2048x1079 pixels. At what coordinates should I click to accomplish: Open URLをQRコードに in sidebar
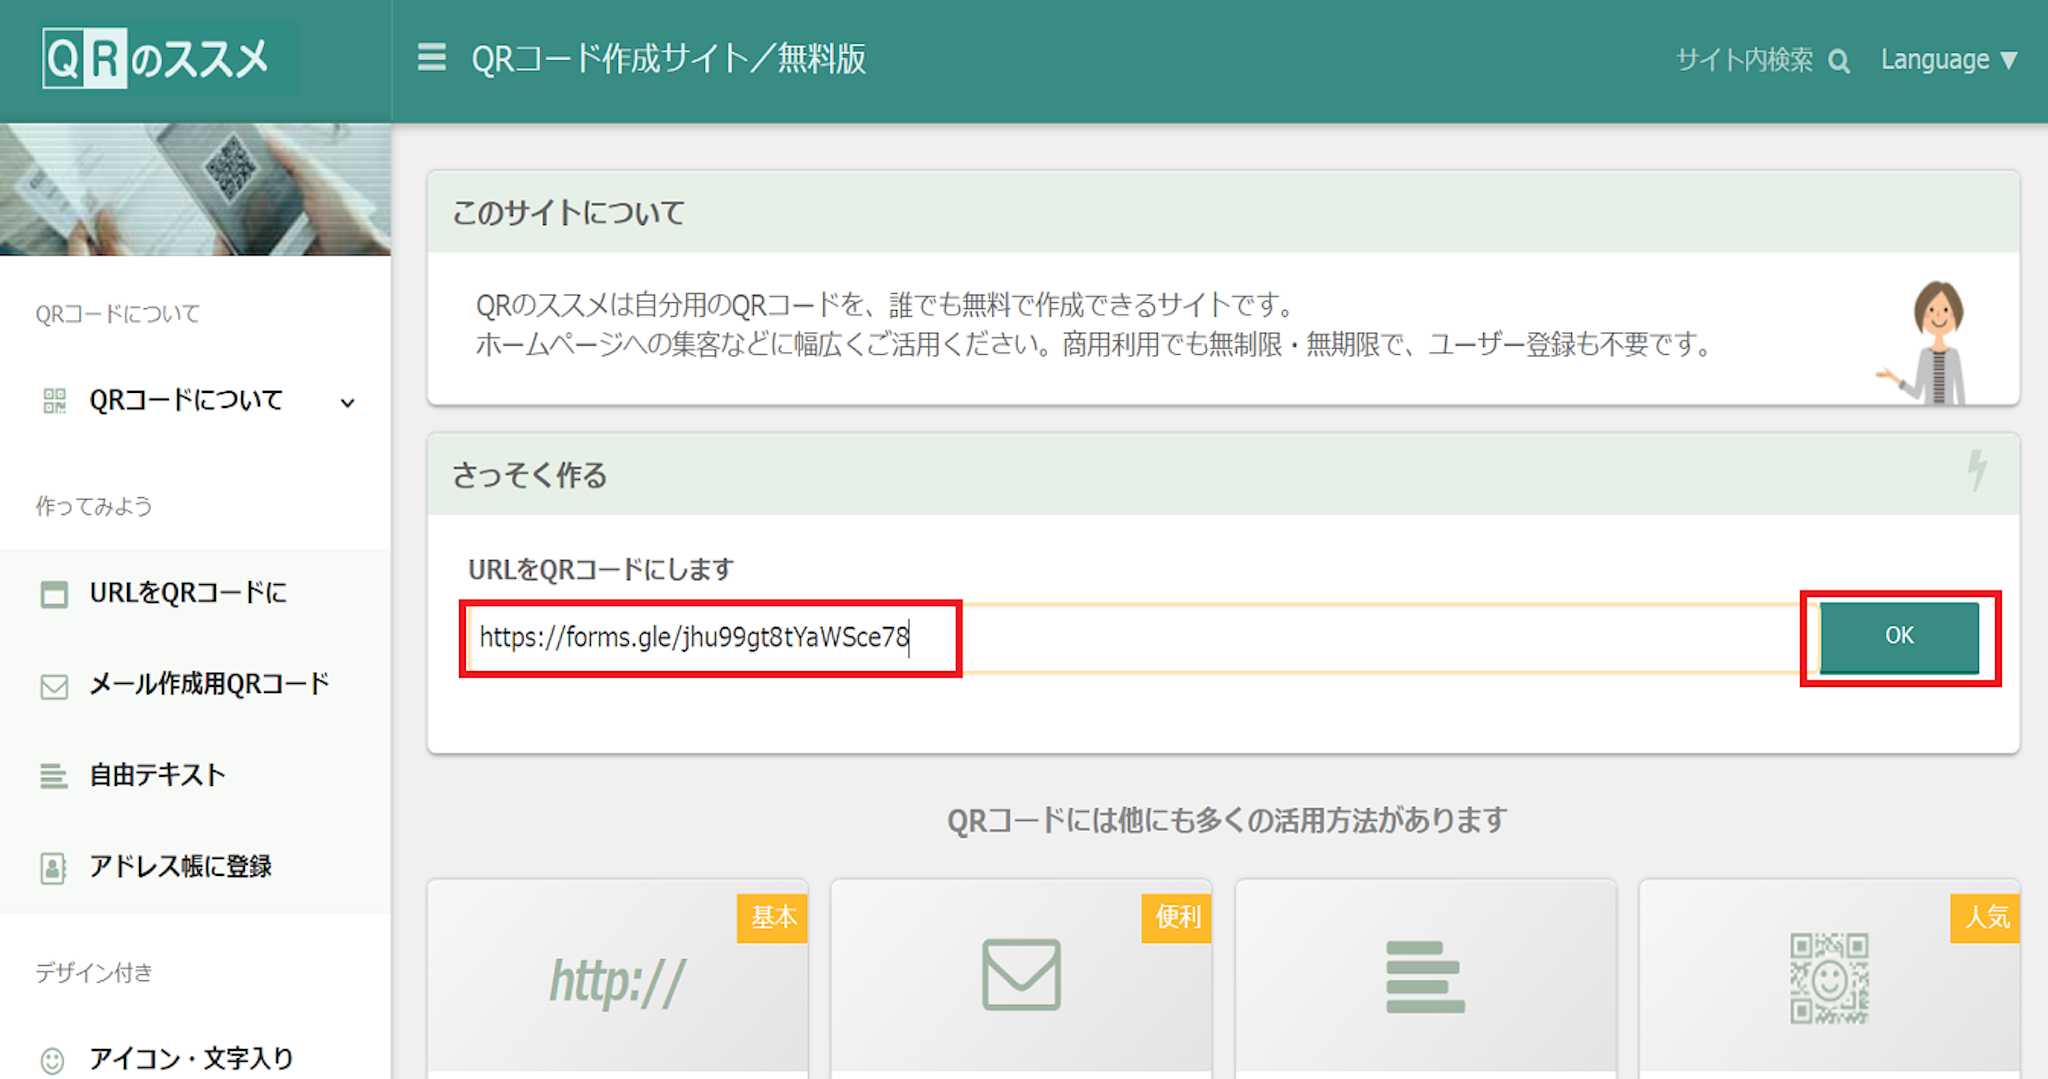pyautogui.click(x=188, y=593)
